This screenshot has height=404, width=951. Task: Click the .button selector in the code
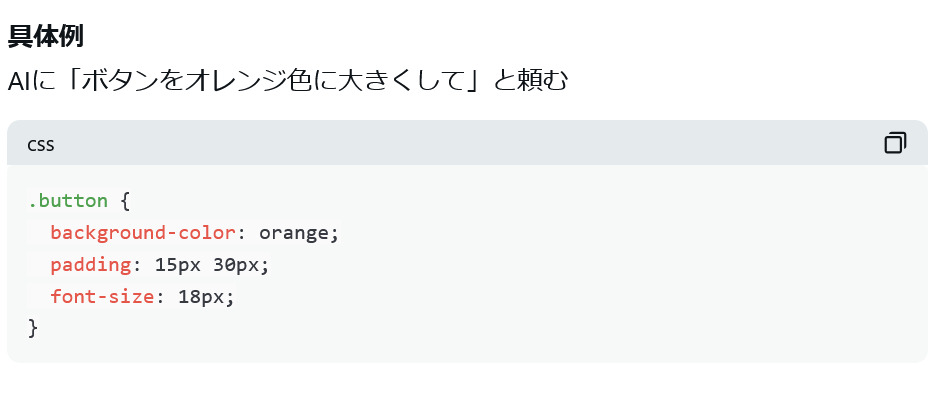coord(68,201)
